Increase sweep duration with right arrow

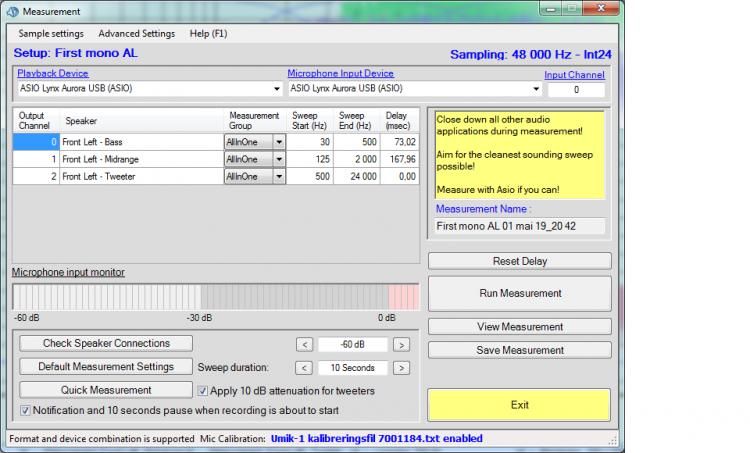pyautogui.click(x=401, y=368)
